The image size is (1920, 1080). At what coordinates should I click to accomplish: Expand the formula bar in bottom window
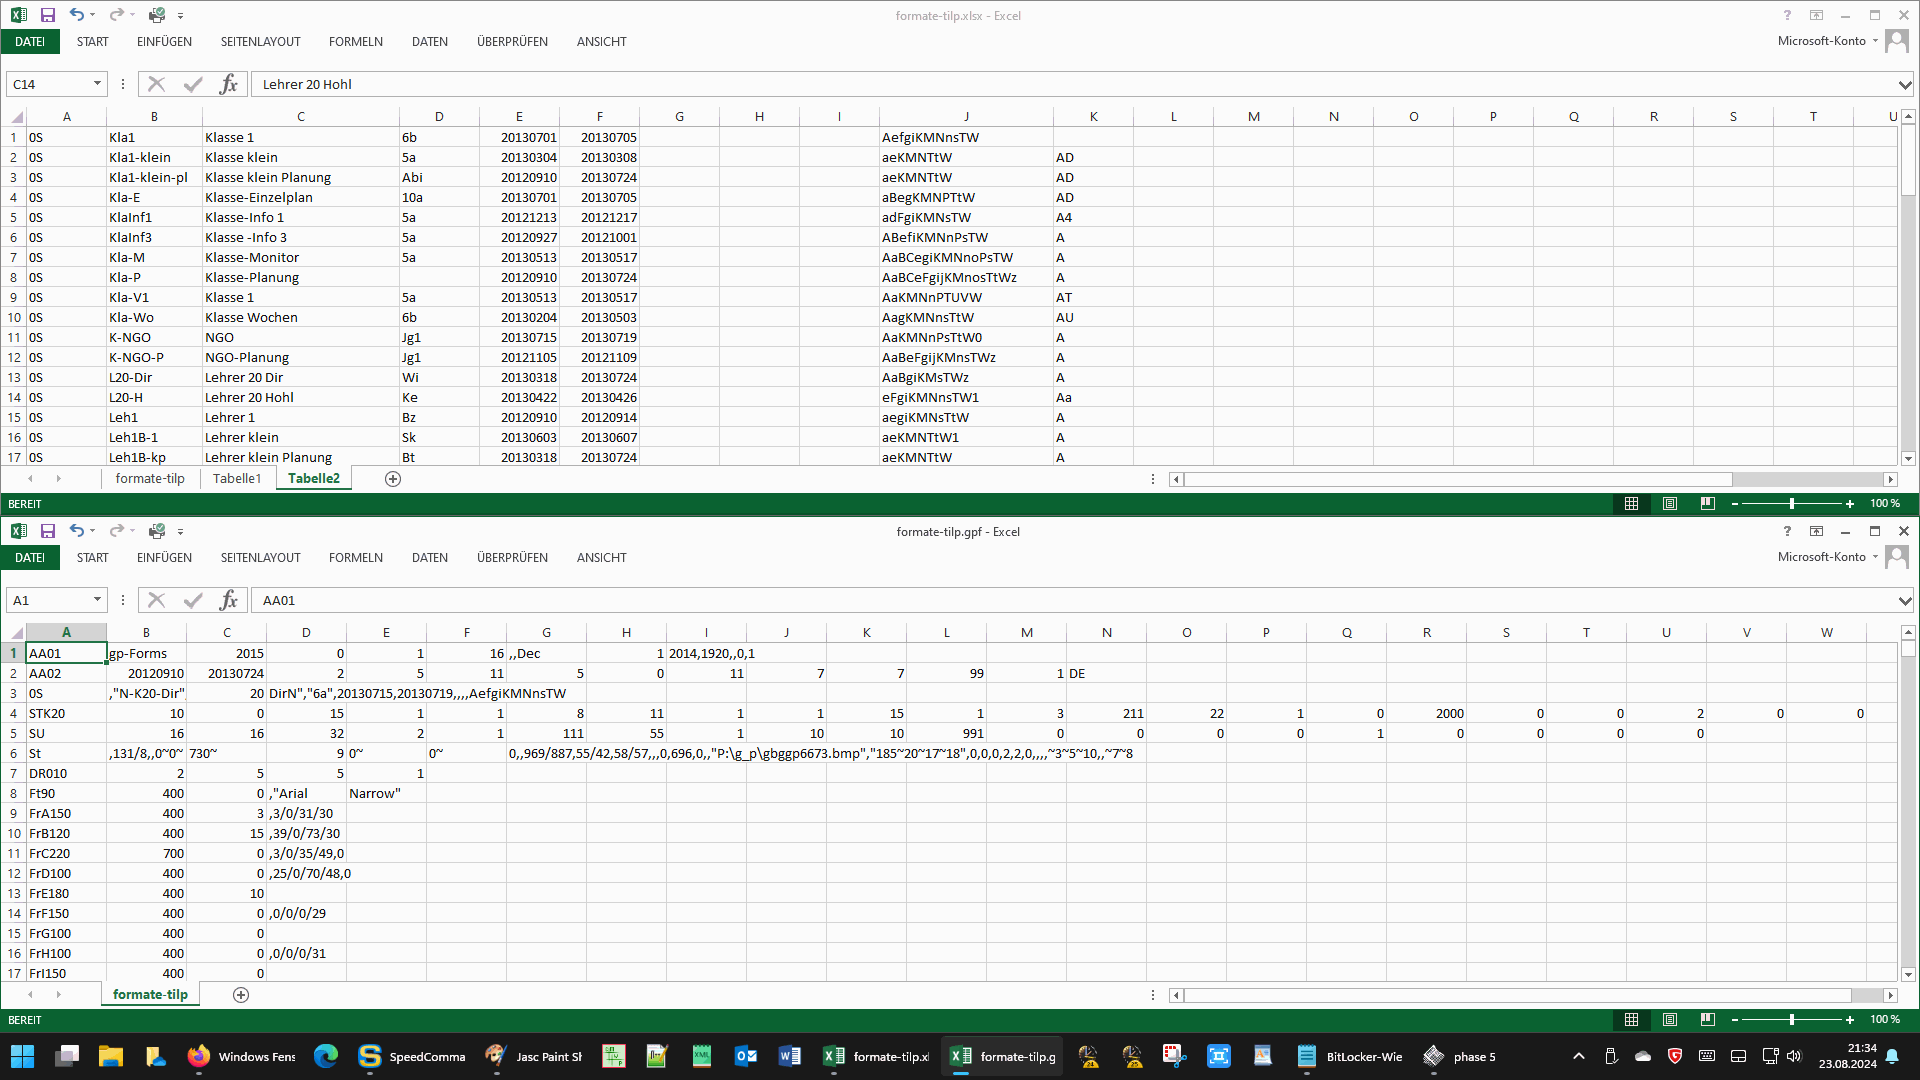point(1904,601)
